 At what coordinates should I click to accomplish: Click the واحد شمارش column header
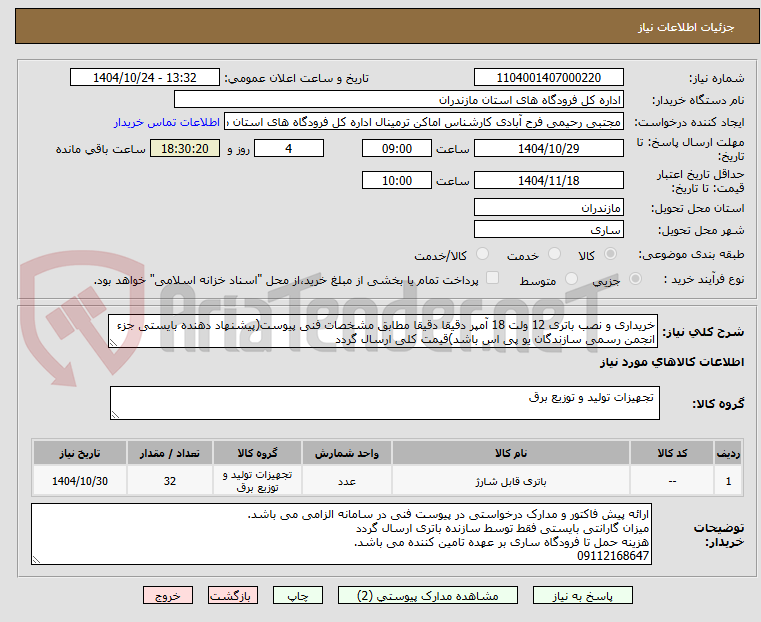347,453
